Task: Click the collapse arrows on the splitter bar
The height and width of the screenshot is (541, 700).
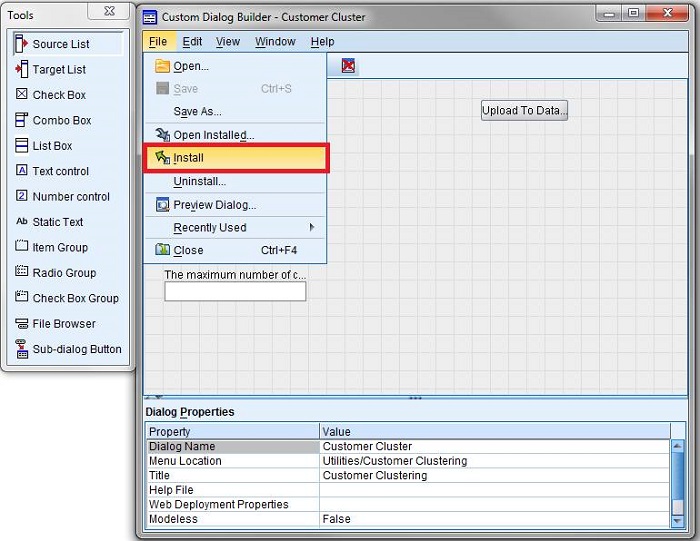Action: (154, 396)
